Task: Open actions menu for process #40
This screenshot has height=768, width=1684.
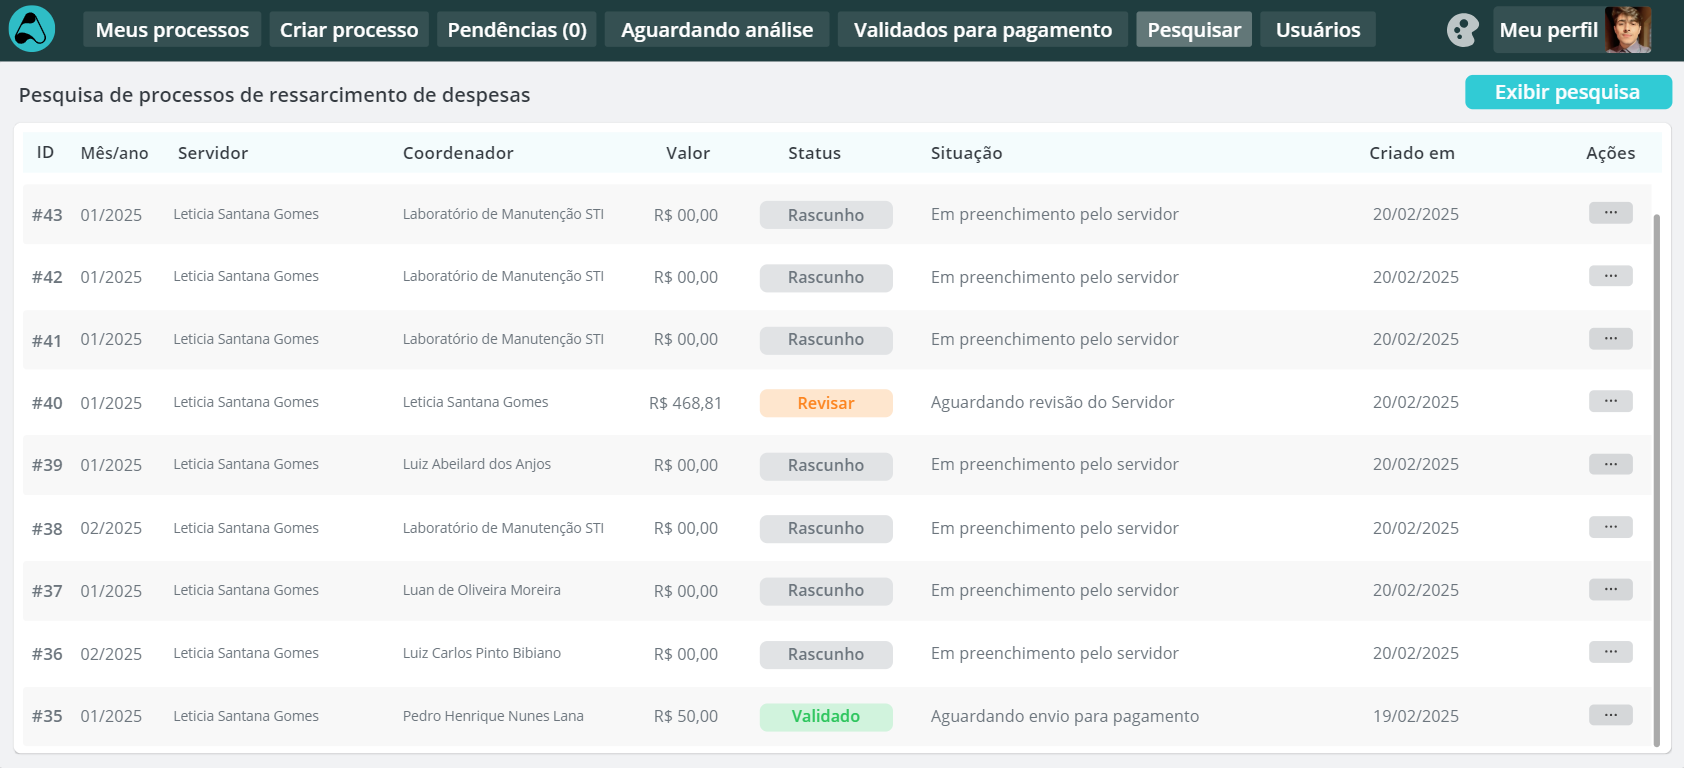Action: pos(1610,401)
